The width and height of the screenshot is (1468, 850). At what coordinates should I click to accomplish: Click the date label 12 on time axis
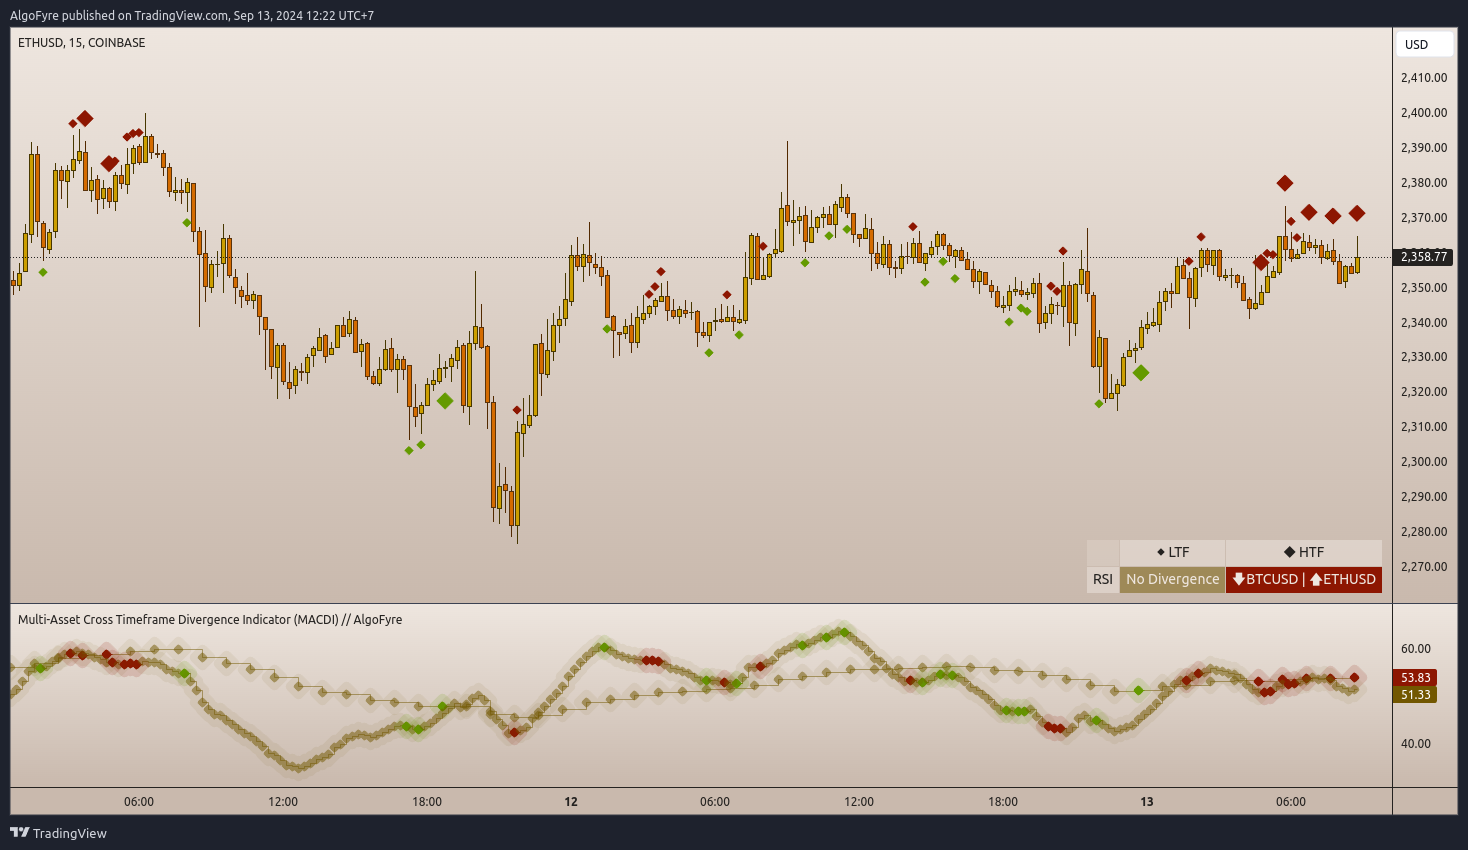click(x=571, y=802)
